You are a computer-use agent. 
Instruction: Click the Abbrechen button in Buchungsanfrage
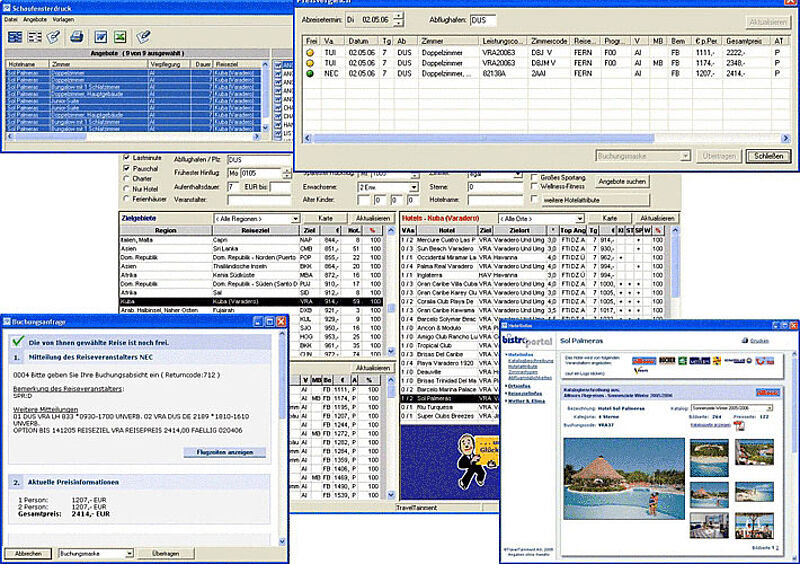coord(28,553)
